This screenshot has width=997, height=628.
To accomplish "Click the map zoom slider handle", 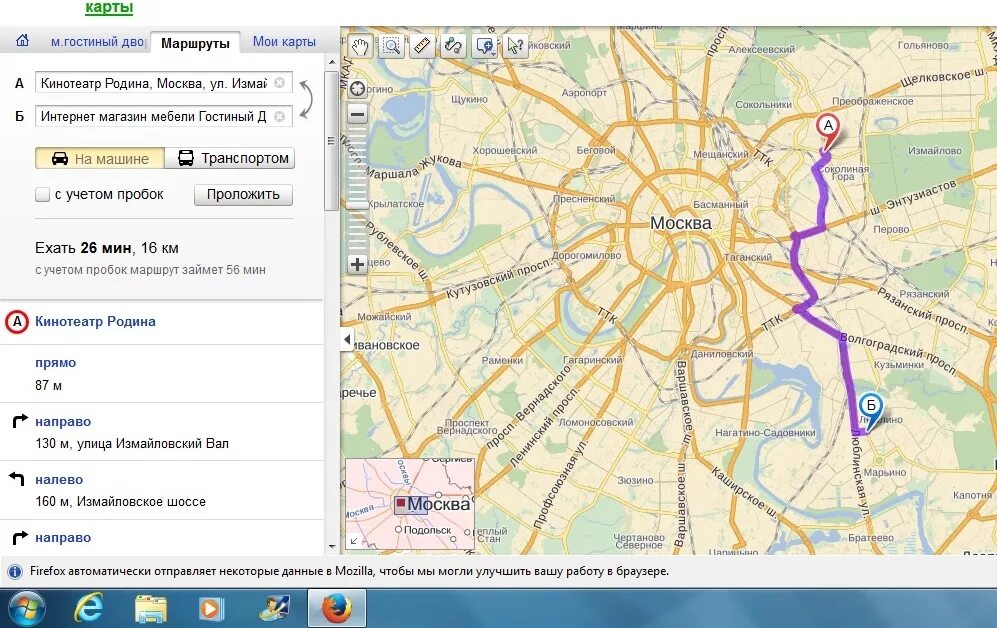I will pyautogui.click(x=357, y=205).
